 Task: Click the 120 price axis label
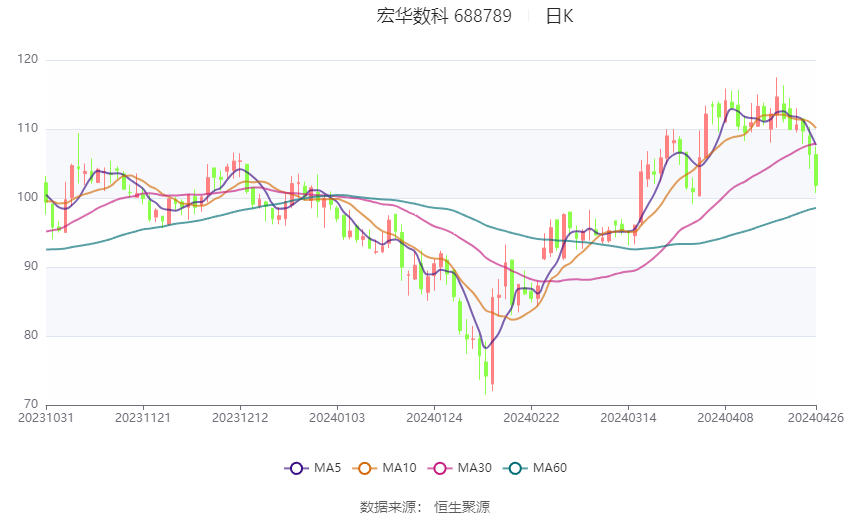[28, 60]
